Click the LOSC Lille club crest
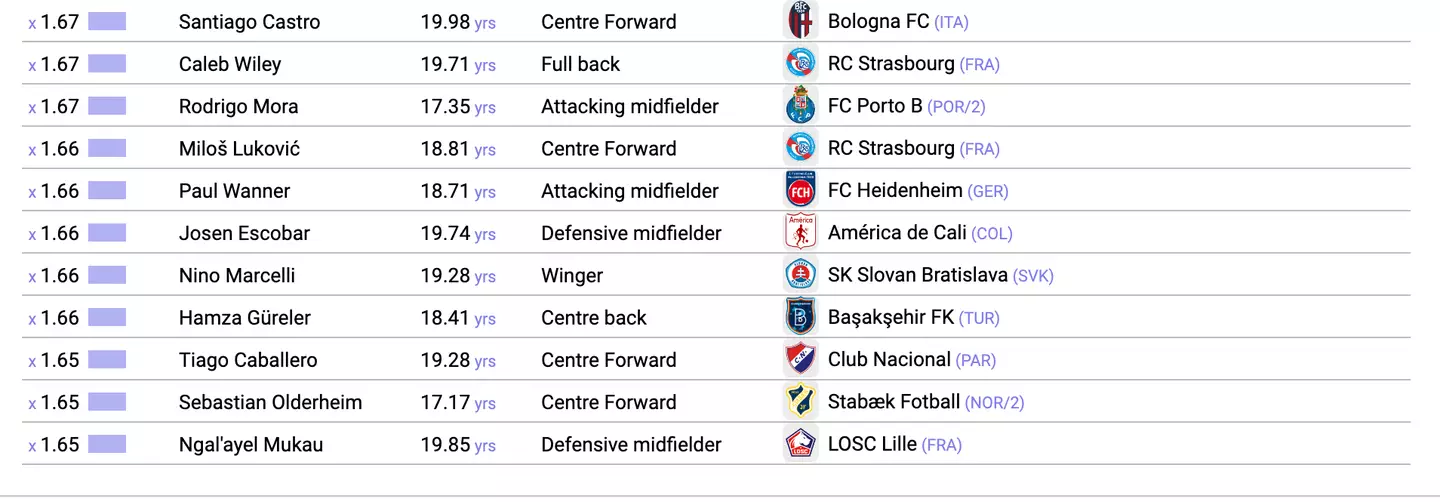The height and width of the screenshot is (502, 1440). tap(801, 444)
